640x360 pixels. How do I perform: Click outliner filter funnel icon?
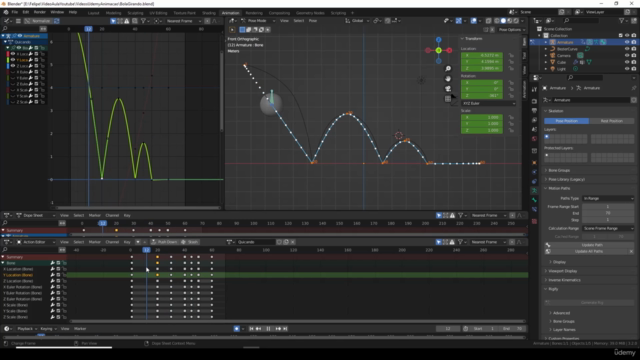click(x=622, y=20)
